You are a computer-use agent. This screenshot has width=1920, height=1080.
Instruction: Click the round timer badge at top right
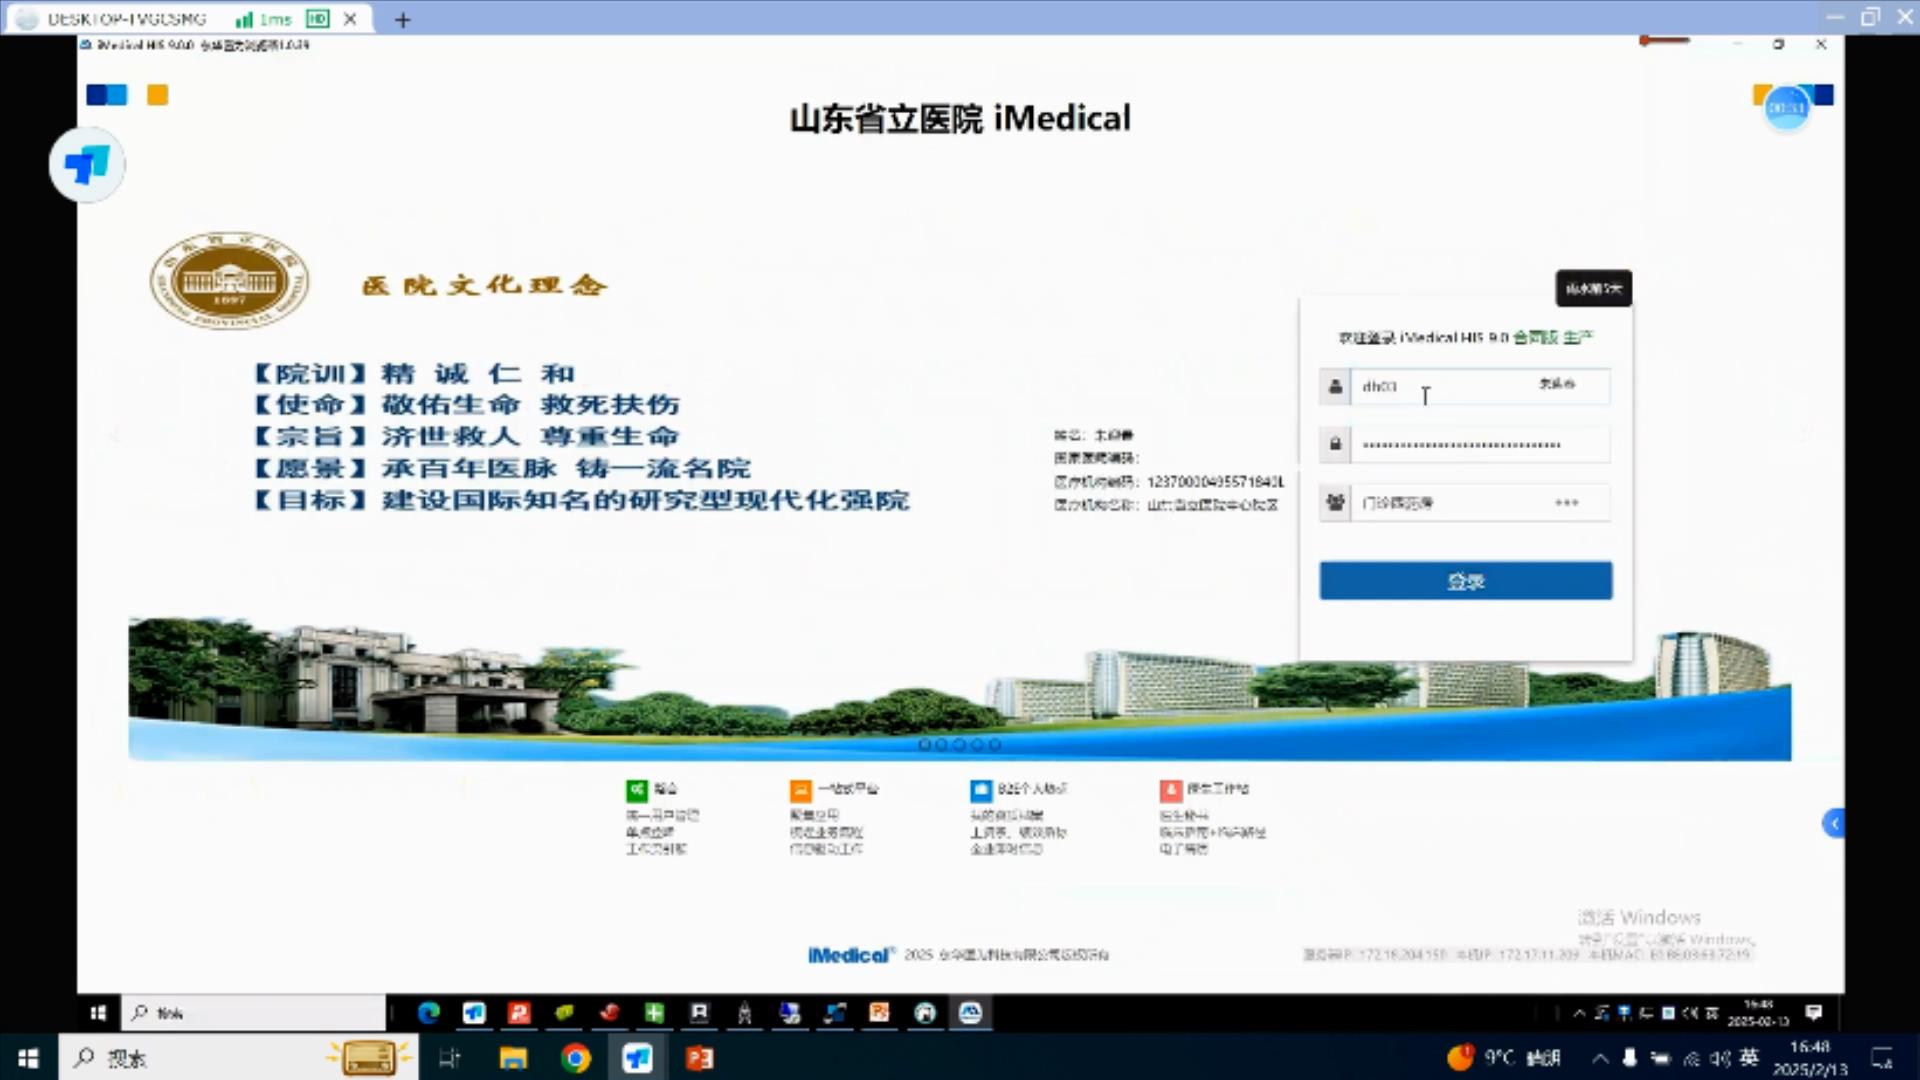[x=1787, y=108]
